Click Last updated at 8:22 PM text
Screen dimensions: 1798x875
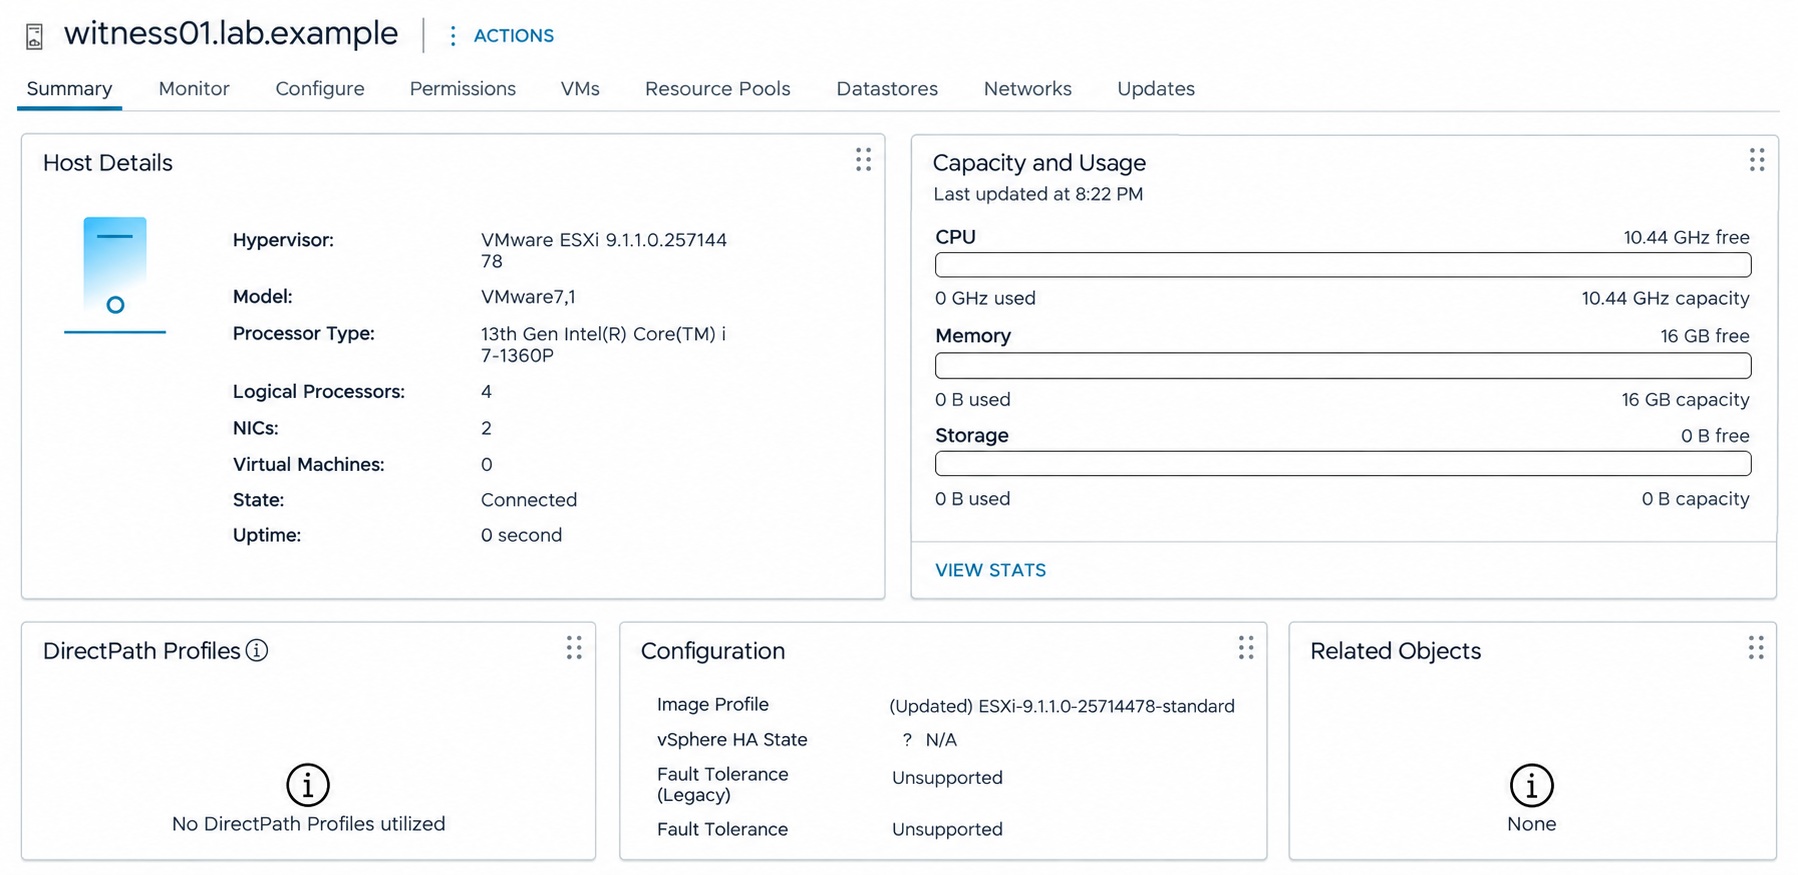[1038, 194]
